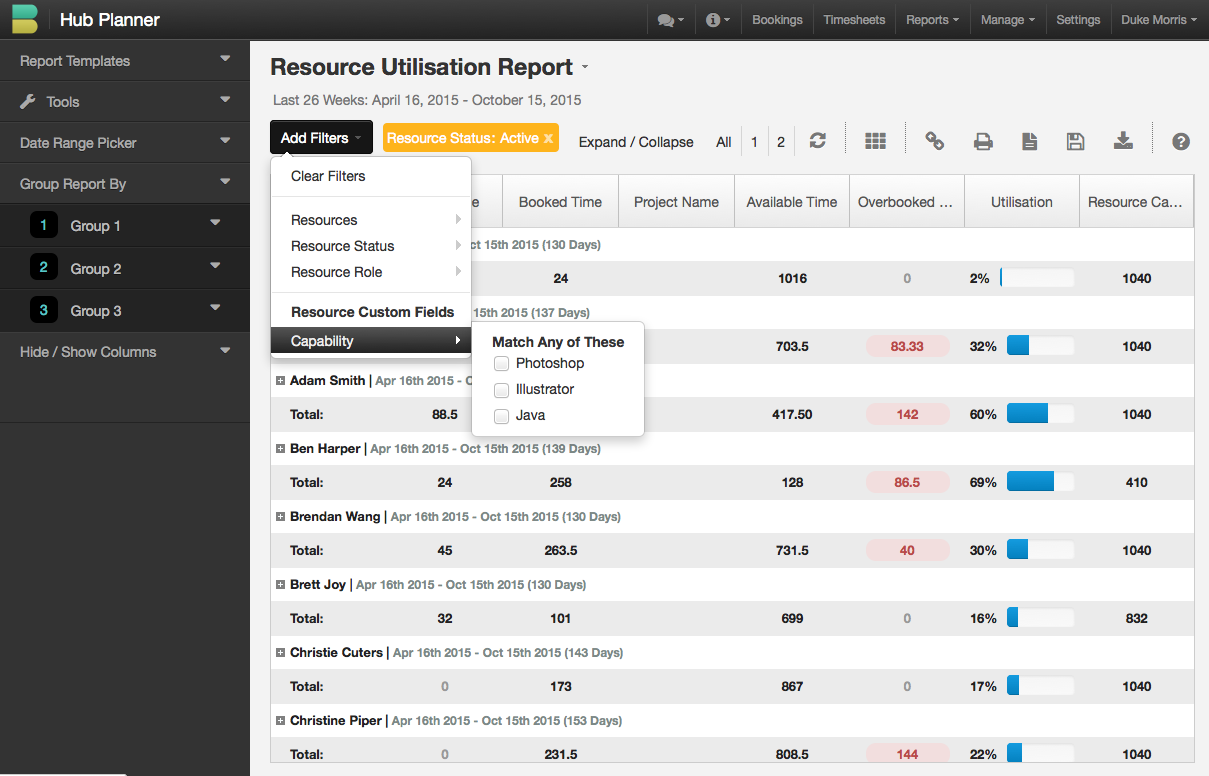Click the 142 overbooked value
The width and height of the screenshot is (1209, 776).
(x=907, y=414)
